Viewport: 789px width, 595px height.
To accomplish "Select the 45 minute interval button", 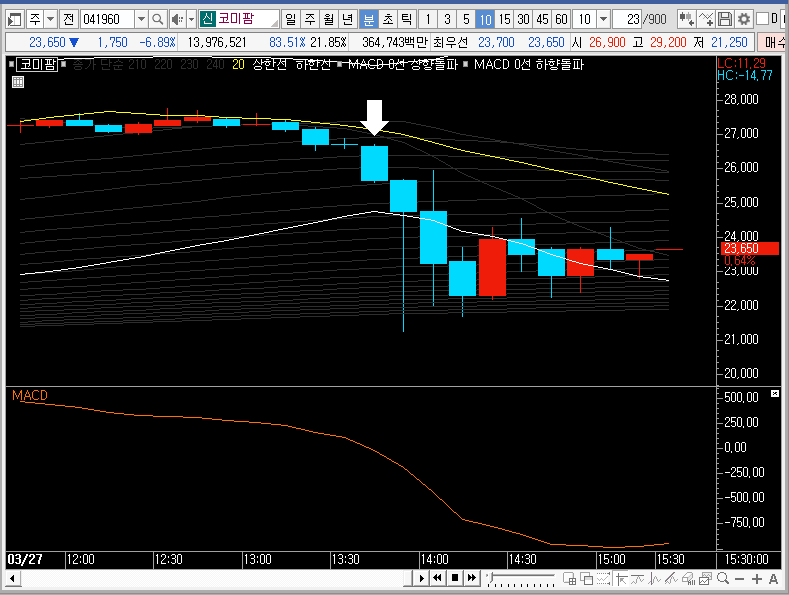I will click(542, 20).
